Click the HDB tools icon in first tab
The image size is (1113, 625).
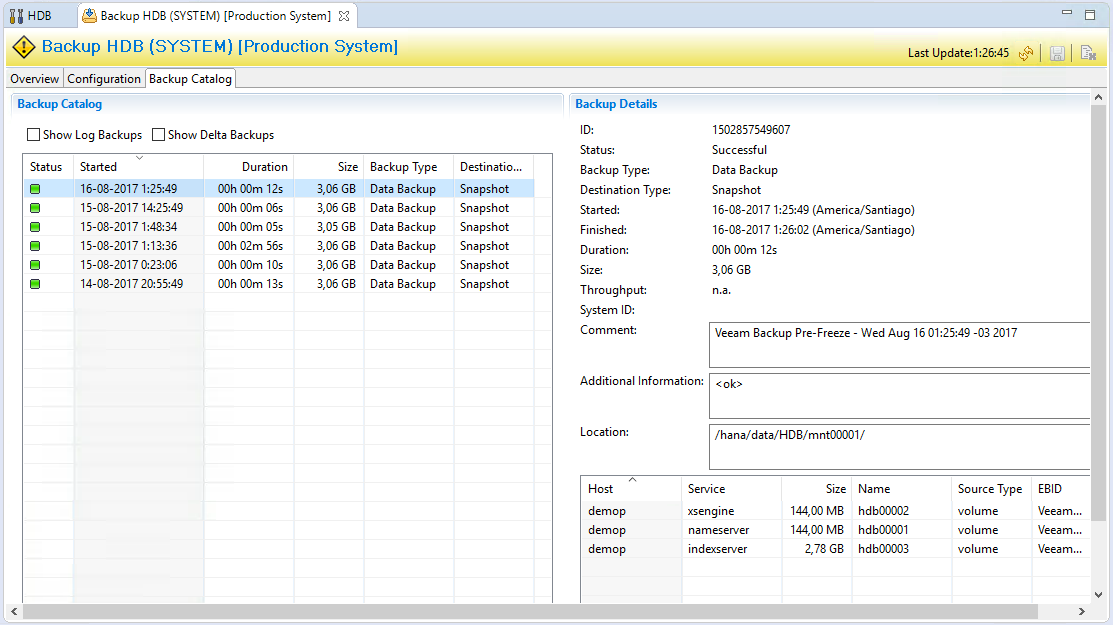pyautogui.click(x=16, y=16)
